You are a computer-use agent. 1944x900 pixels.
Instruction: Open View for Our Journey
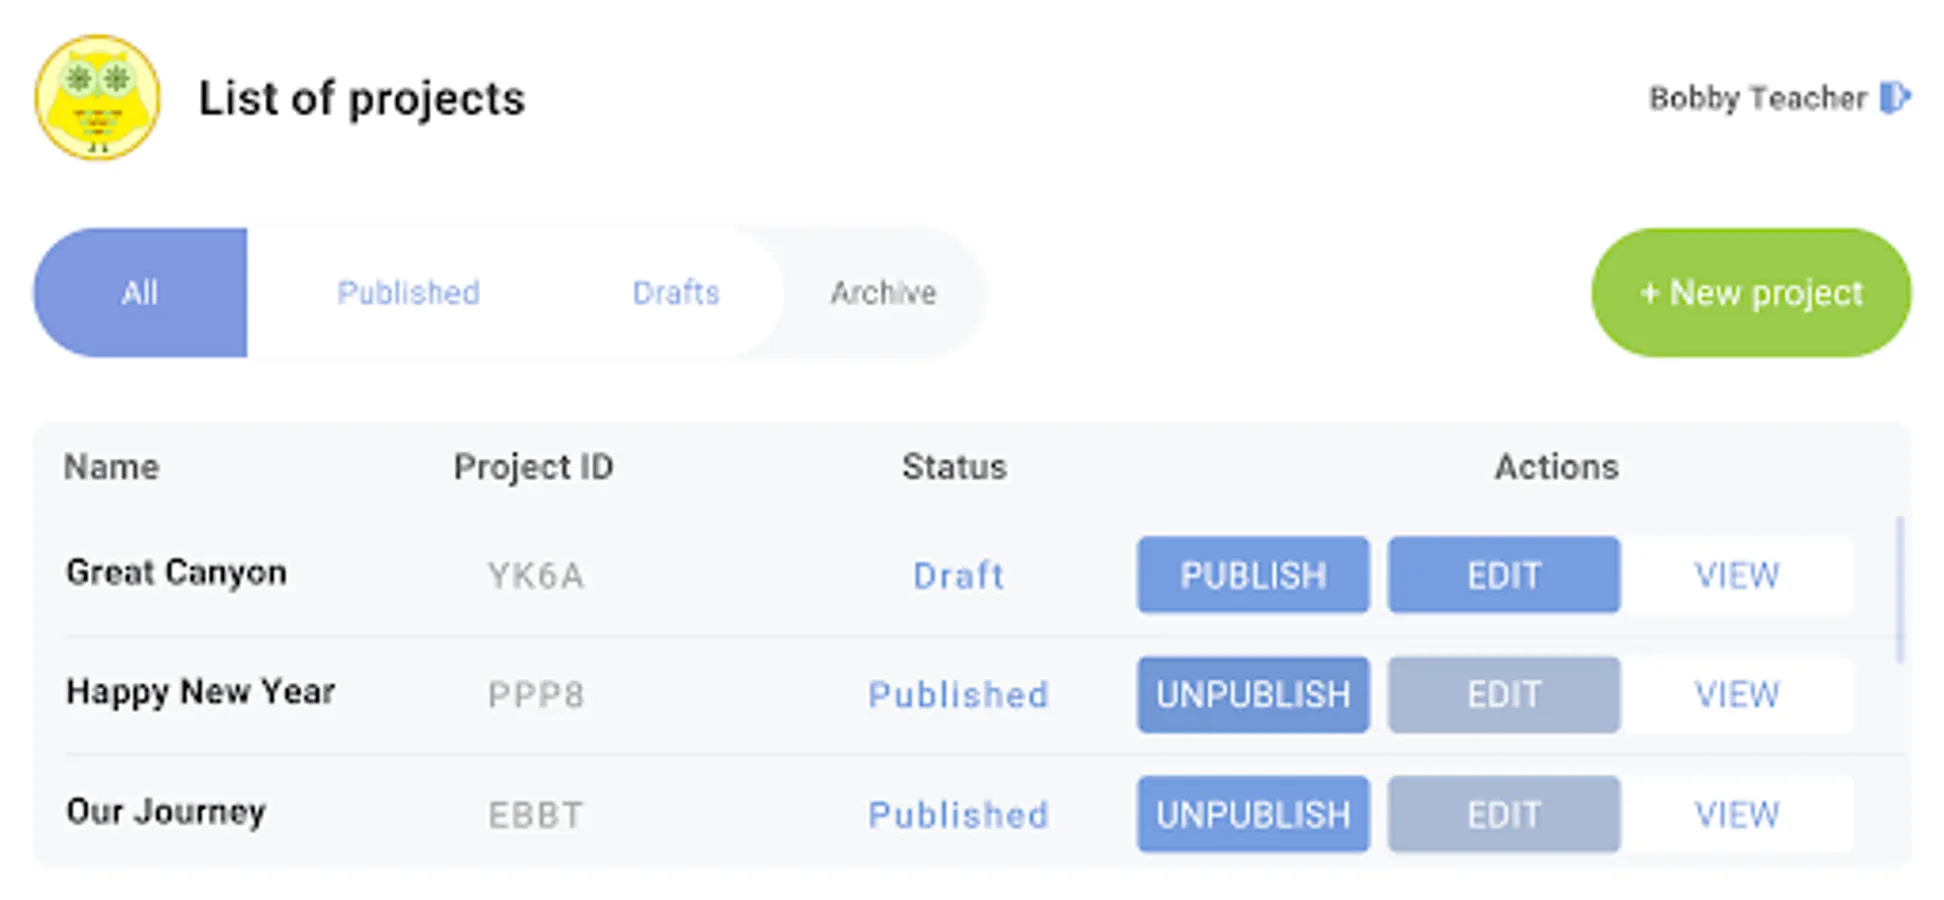pos(1737,815)
